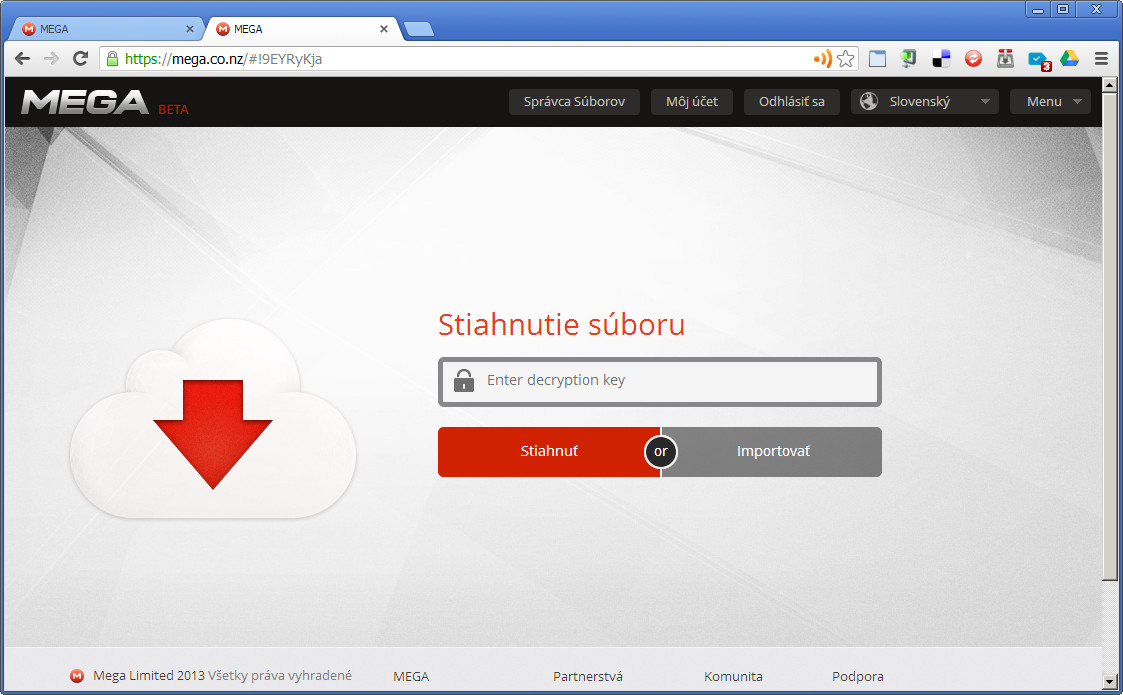
Task: Click the MEGA logo in header
Action: click(85, 102)
